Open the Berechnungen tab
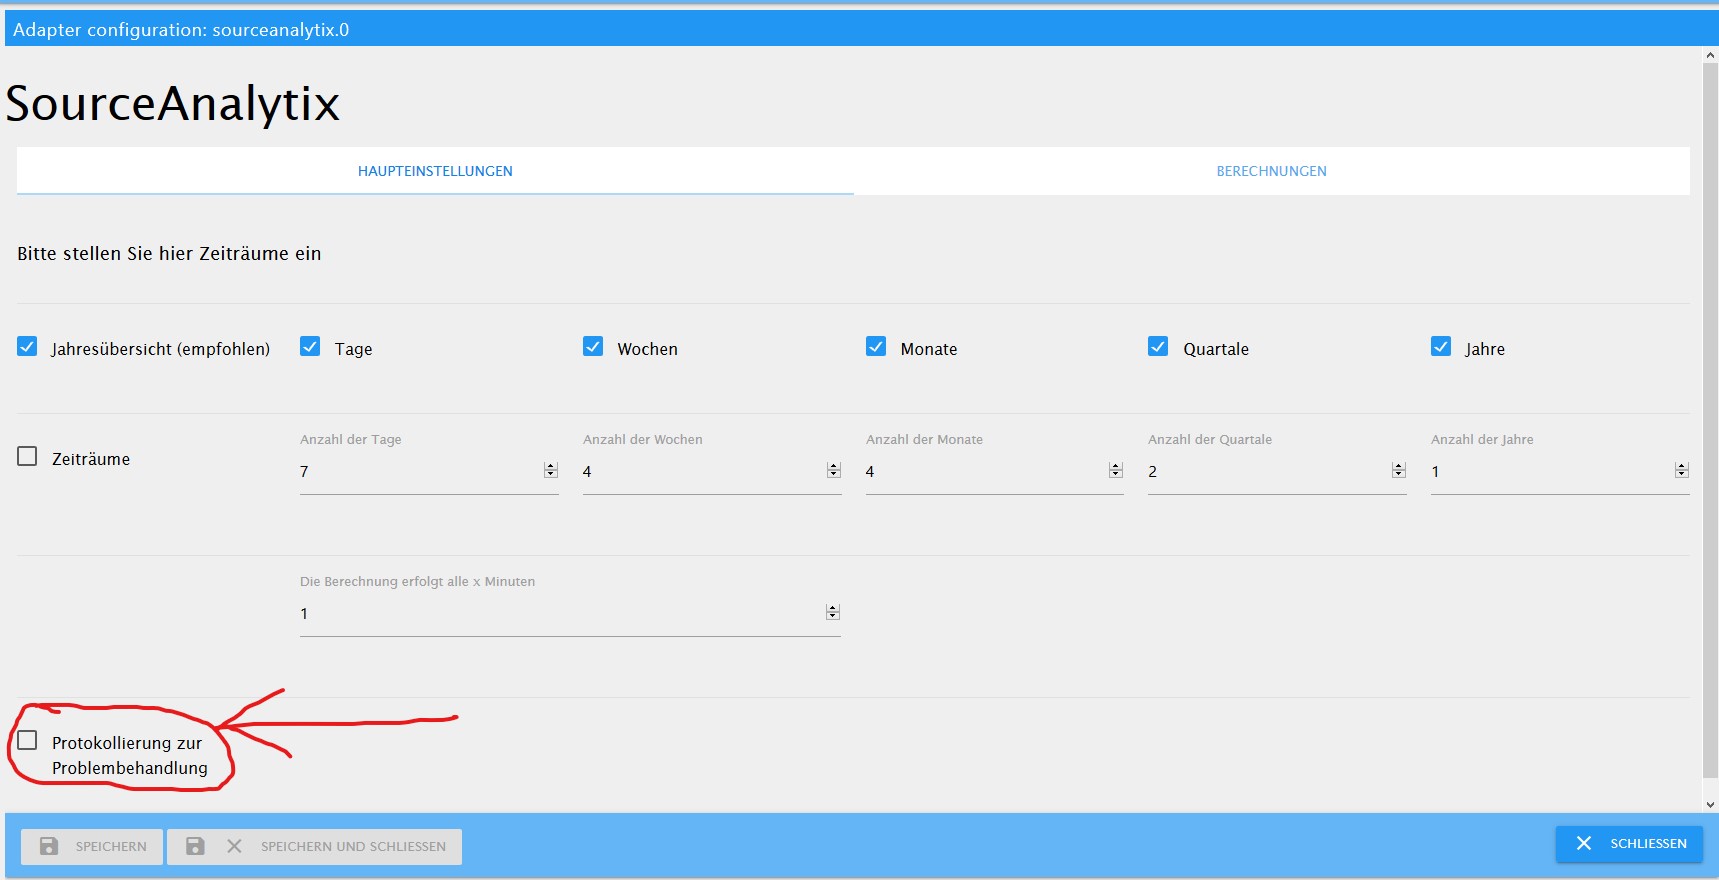This screenshot has height=880, width=1719. coord(1272,171)
